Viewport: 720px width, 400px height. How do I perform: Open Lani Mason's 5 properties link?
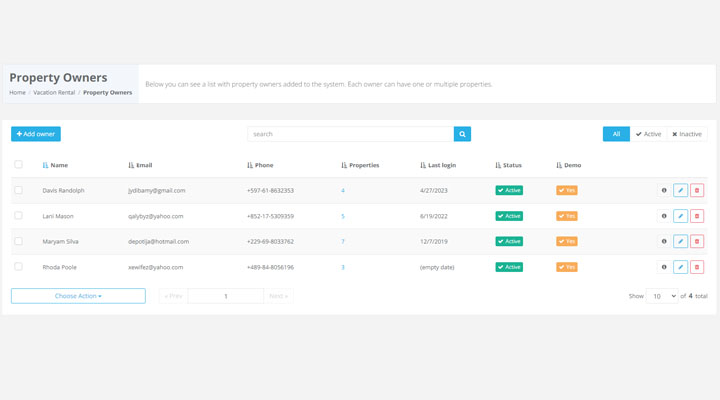click(343, 216)
